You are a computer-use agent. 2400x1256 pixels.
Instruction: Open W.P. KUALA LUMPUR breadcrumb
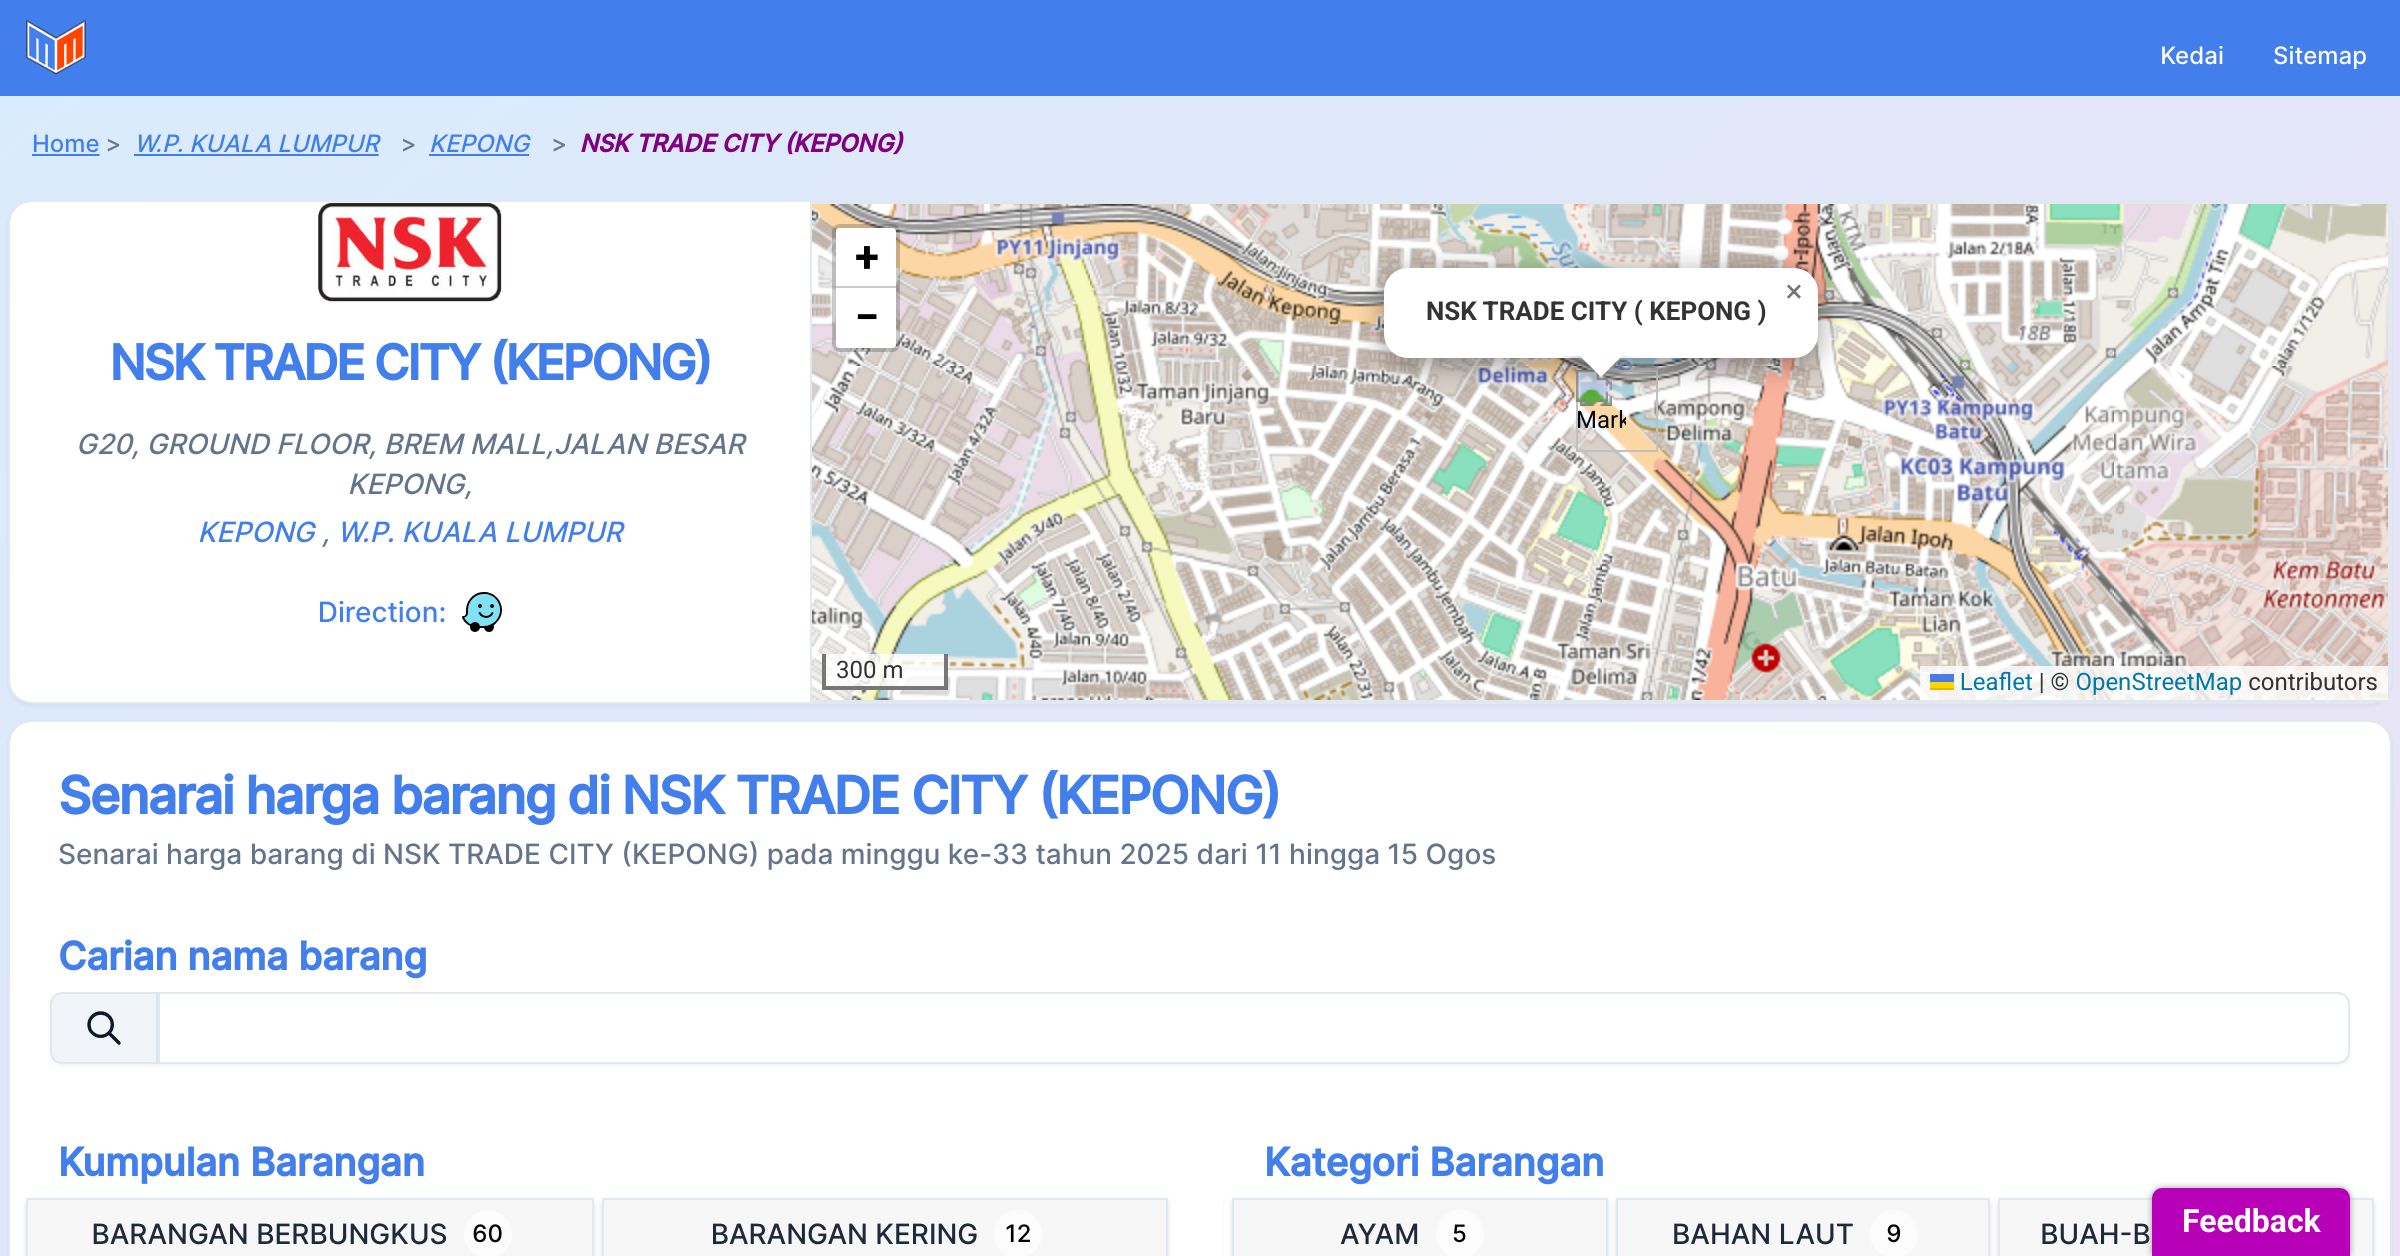pos(258,143)
